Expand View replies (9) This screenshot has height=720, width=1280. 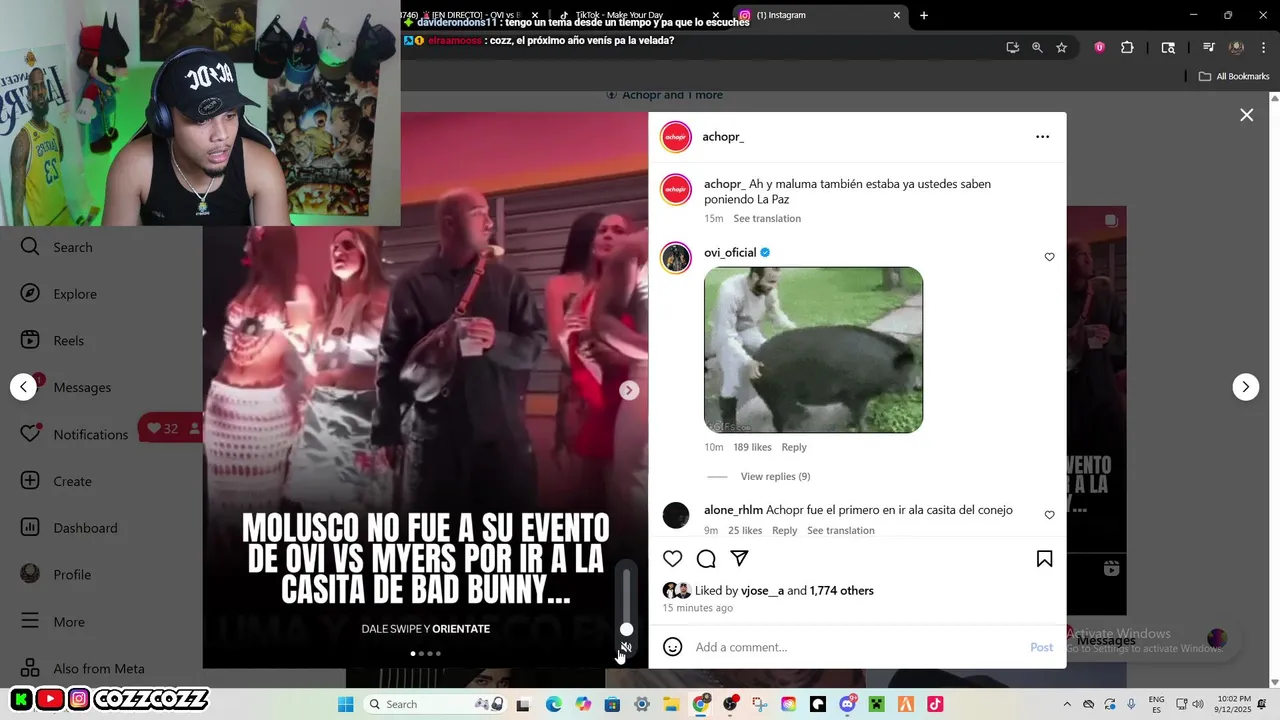coord(775,476)
